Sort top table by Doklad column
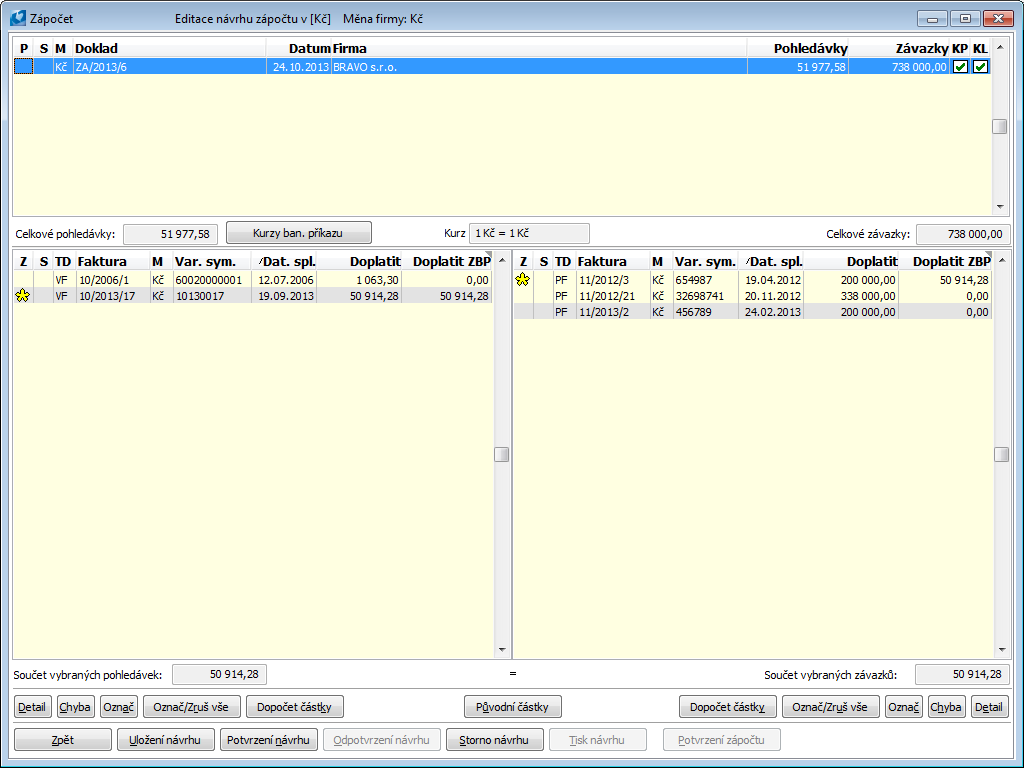Screen dimensions: 1024x768 (x=169, y=48)
